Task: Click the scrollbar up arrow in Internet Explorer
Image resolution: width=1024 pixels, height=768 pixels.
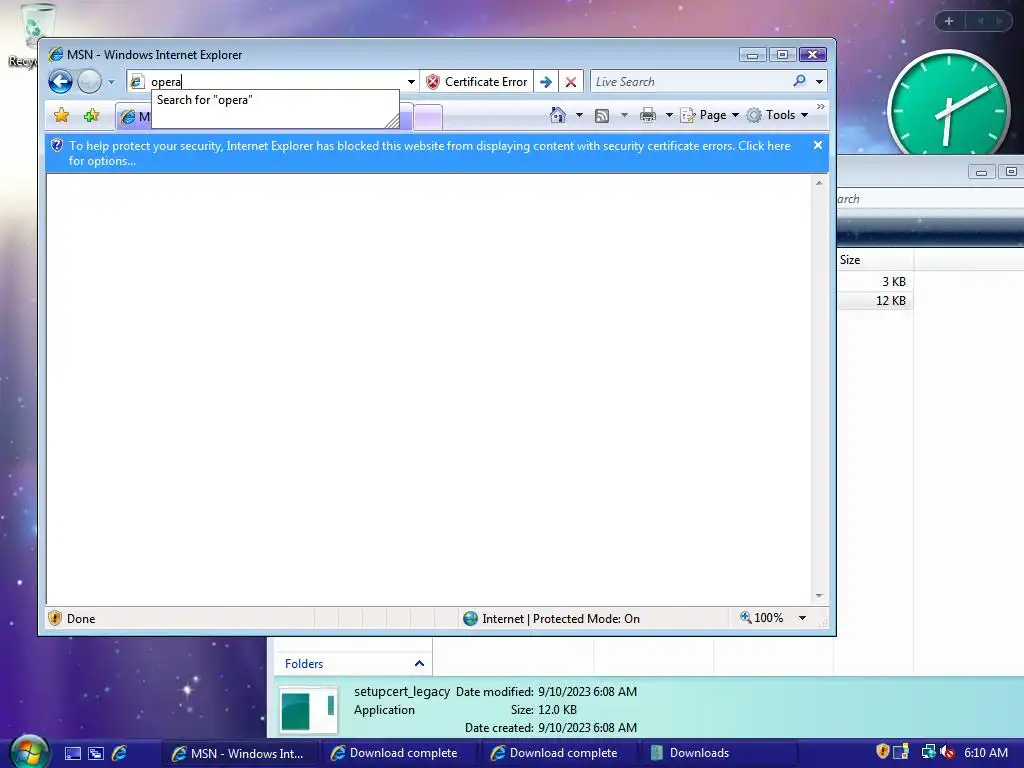Action: [819, 184]
